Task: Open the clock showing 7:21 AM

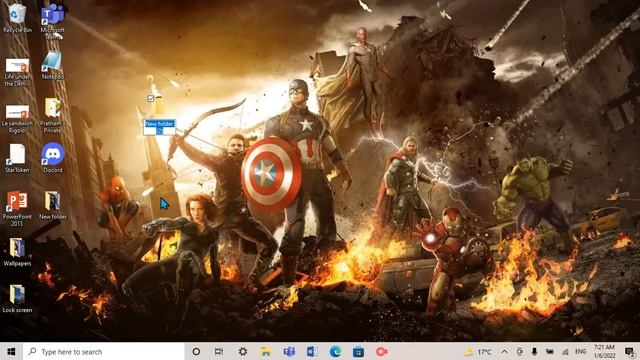Action: click(x=604, y=351)
